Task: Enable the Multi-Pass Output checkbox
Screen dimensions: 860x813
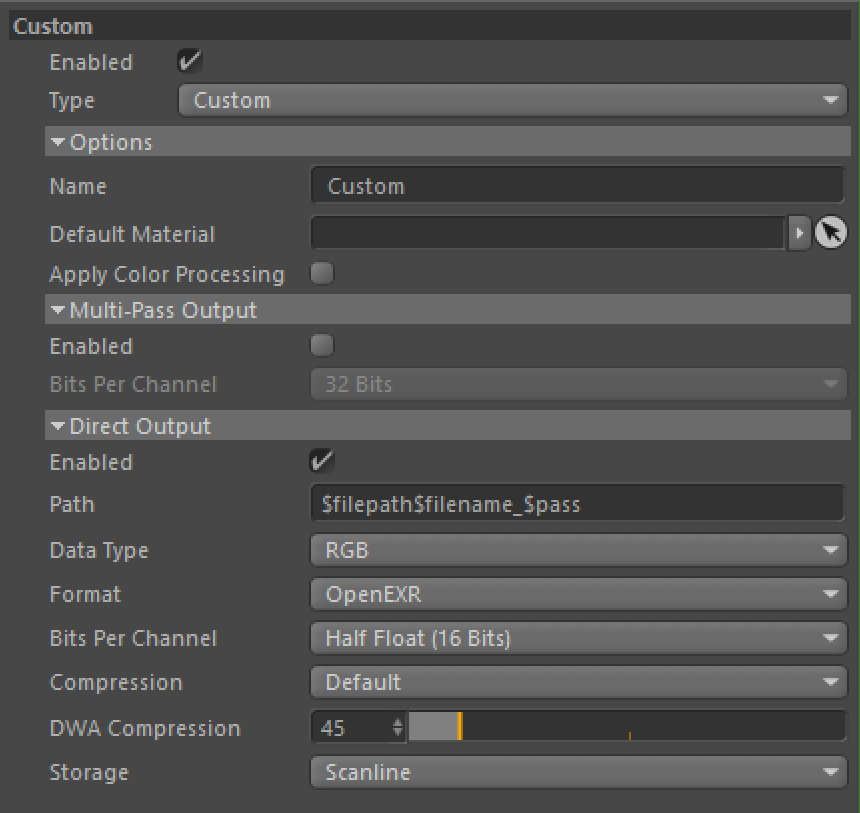Action: pos(322,346)
